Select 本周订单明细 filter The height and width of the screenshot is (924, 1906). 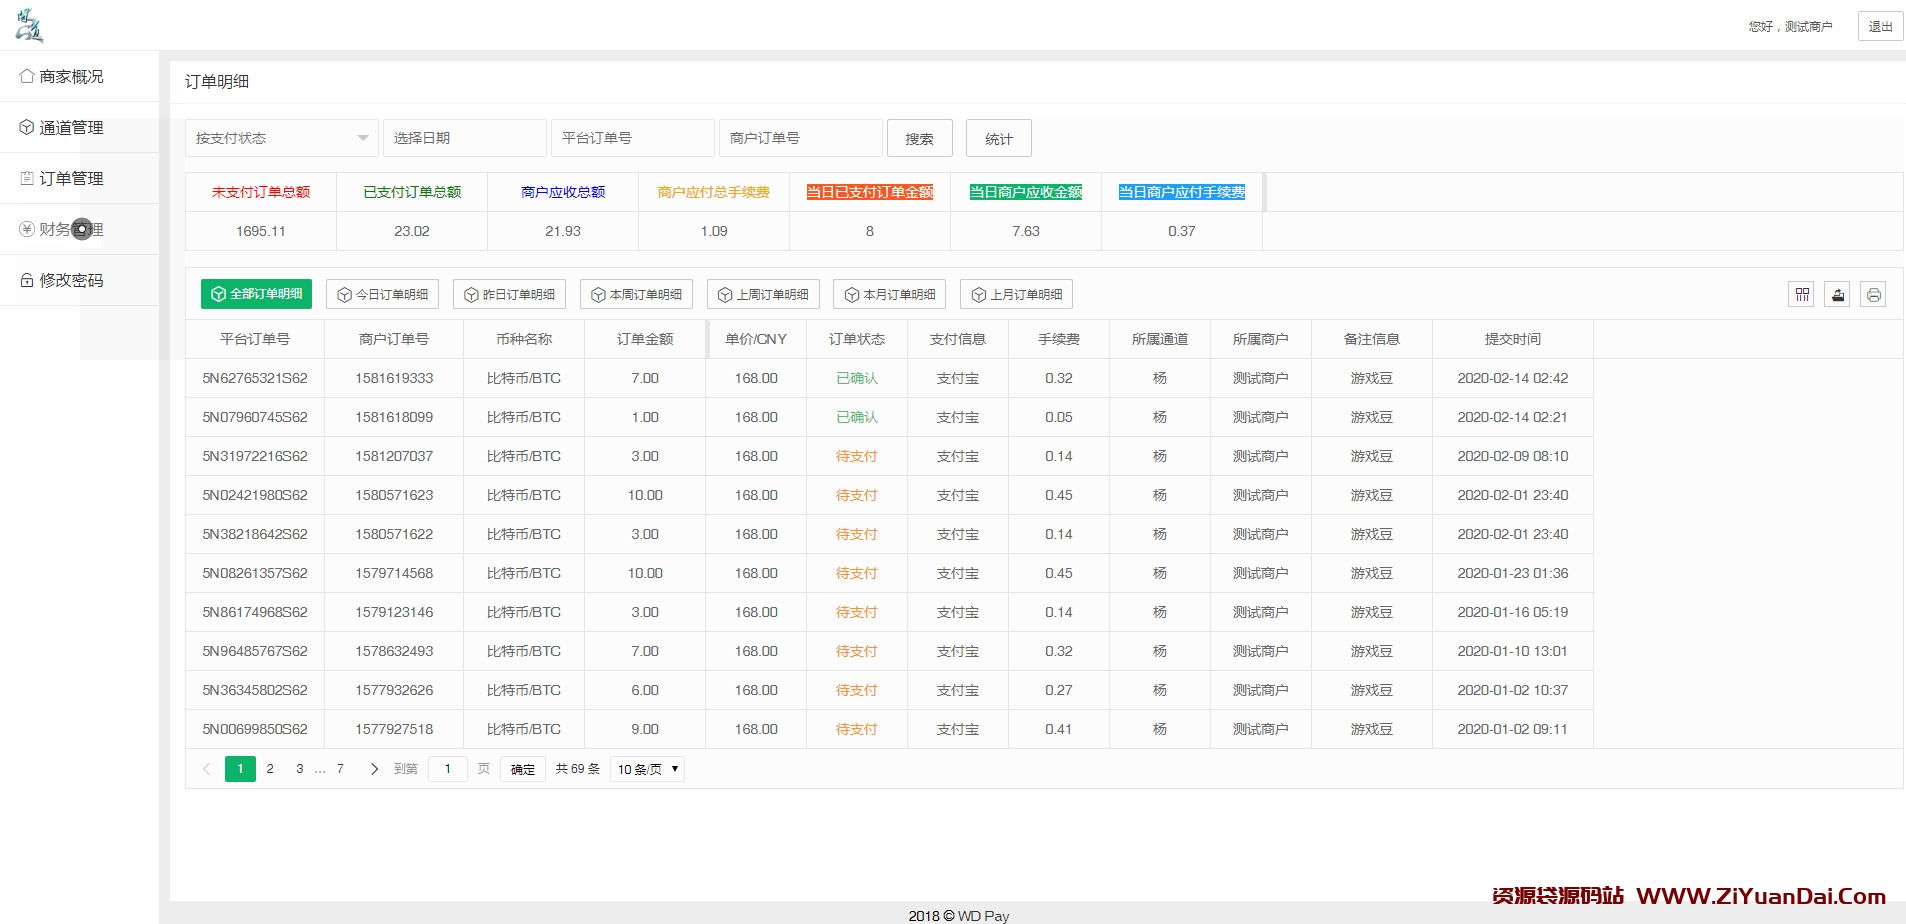pos(636,294)
